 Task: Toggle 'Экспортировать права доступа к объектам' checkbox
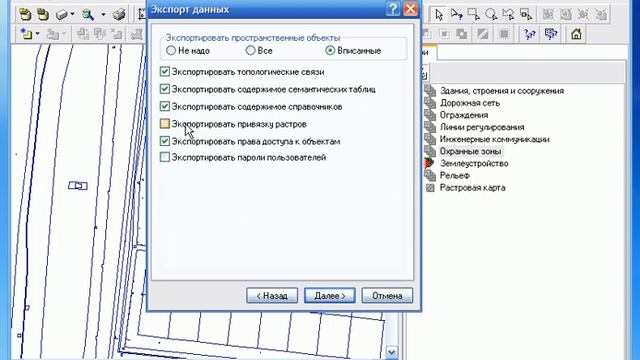coord(164,141)
